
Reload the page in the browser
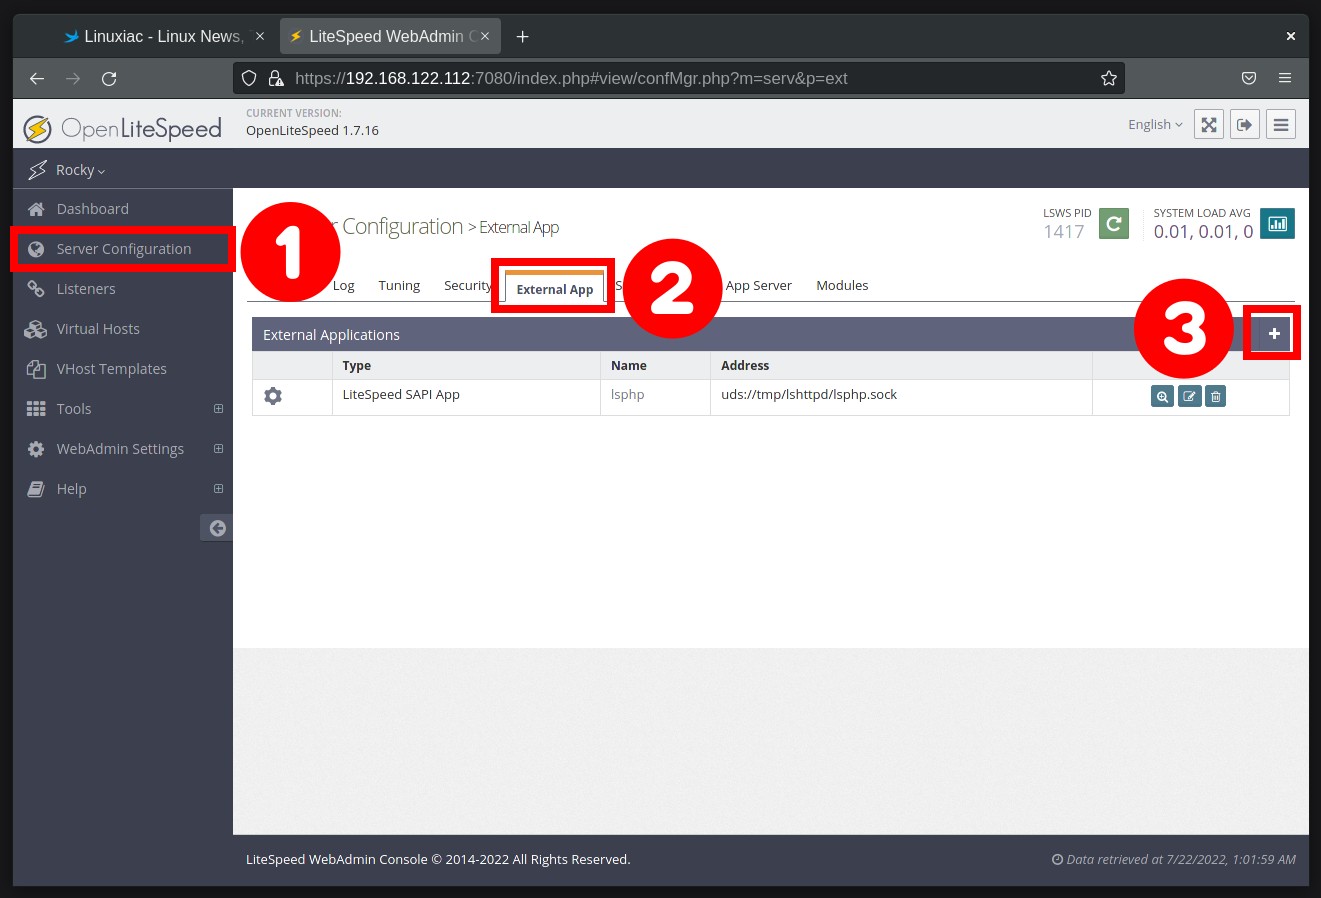click(109, 78)
